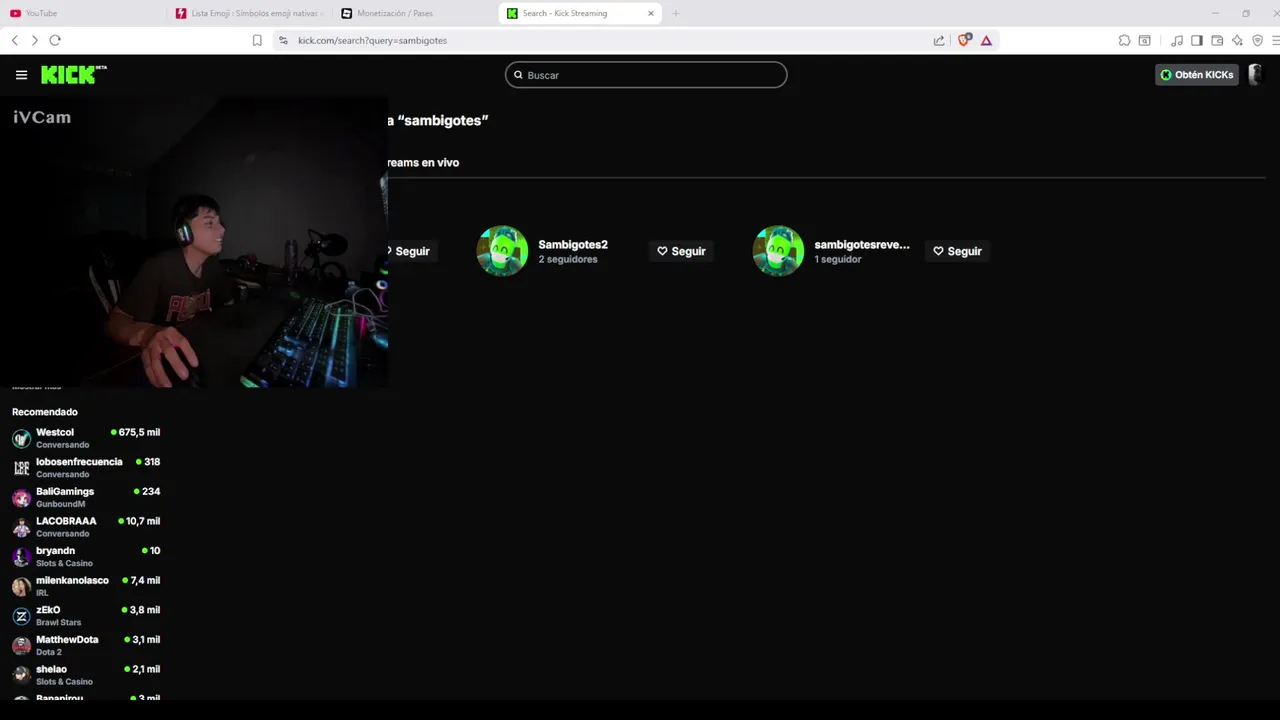Click '1 seguidor' under sambigotesreve...
1280x720 pixels.
point(838,259)
